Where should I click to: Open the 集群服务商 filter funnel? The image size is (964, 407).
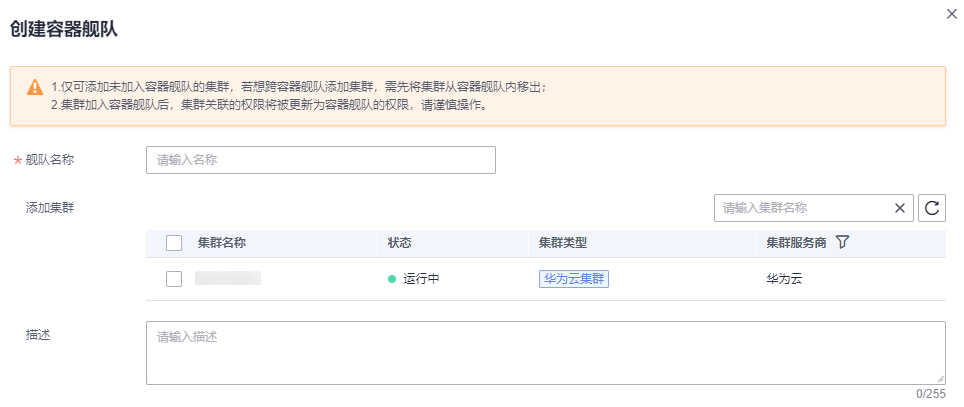pyautogui.click(x=842, y=242)
